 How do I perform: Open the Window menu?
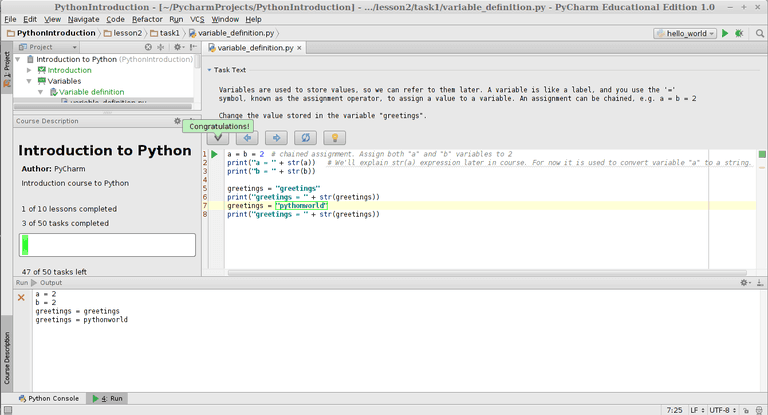225,19
